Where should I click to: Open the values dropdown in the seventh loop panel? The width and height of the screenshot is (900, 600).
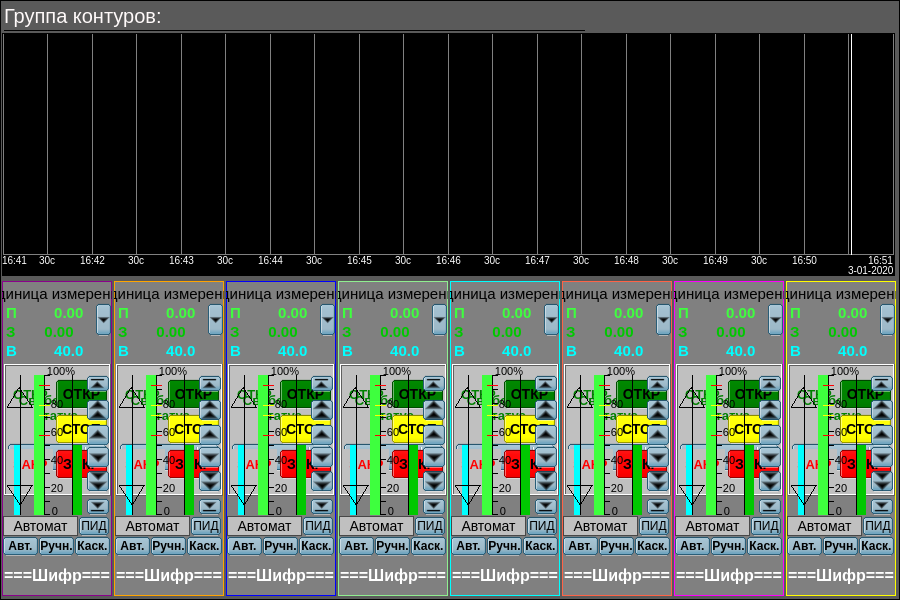coord(776,320)
